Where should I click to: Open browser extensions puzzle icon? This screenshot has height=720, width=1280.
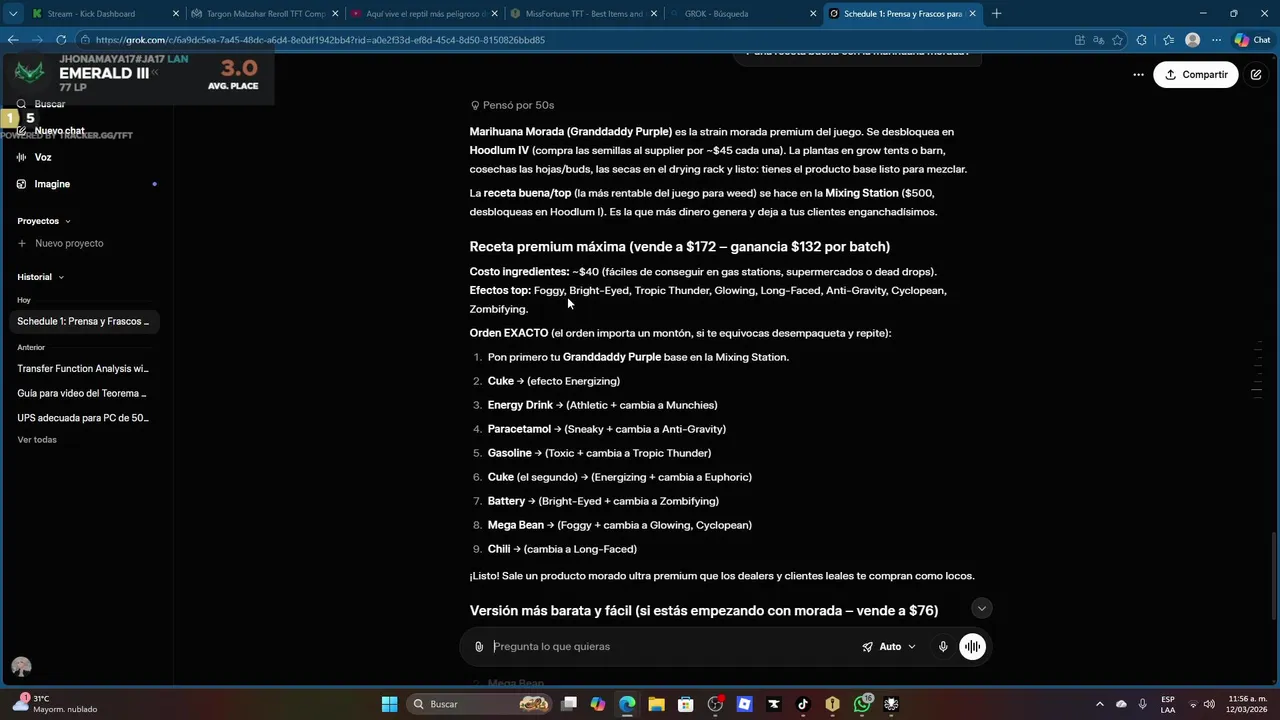pyautogui.click(x=1142, y=40)
